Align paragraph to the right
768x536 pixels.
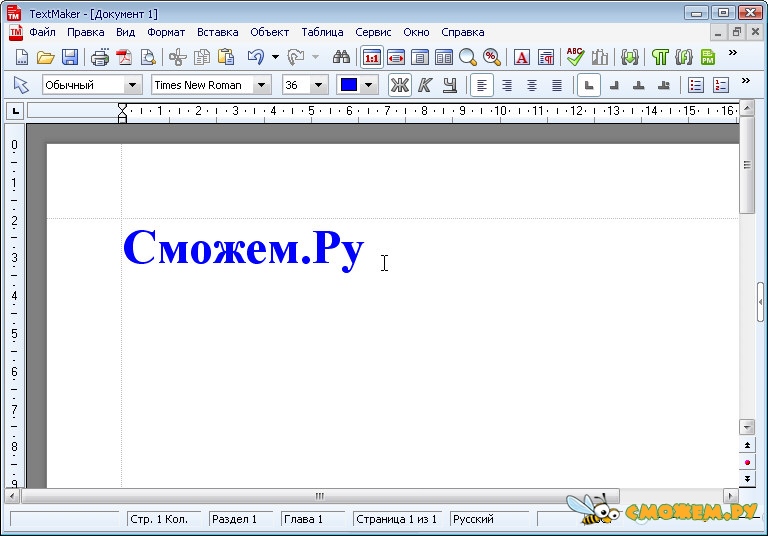pos(506,85)
